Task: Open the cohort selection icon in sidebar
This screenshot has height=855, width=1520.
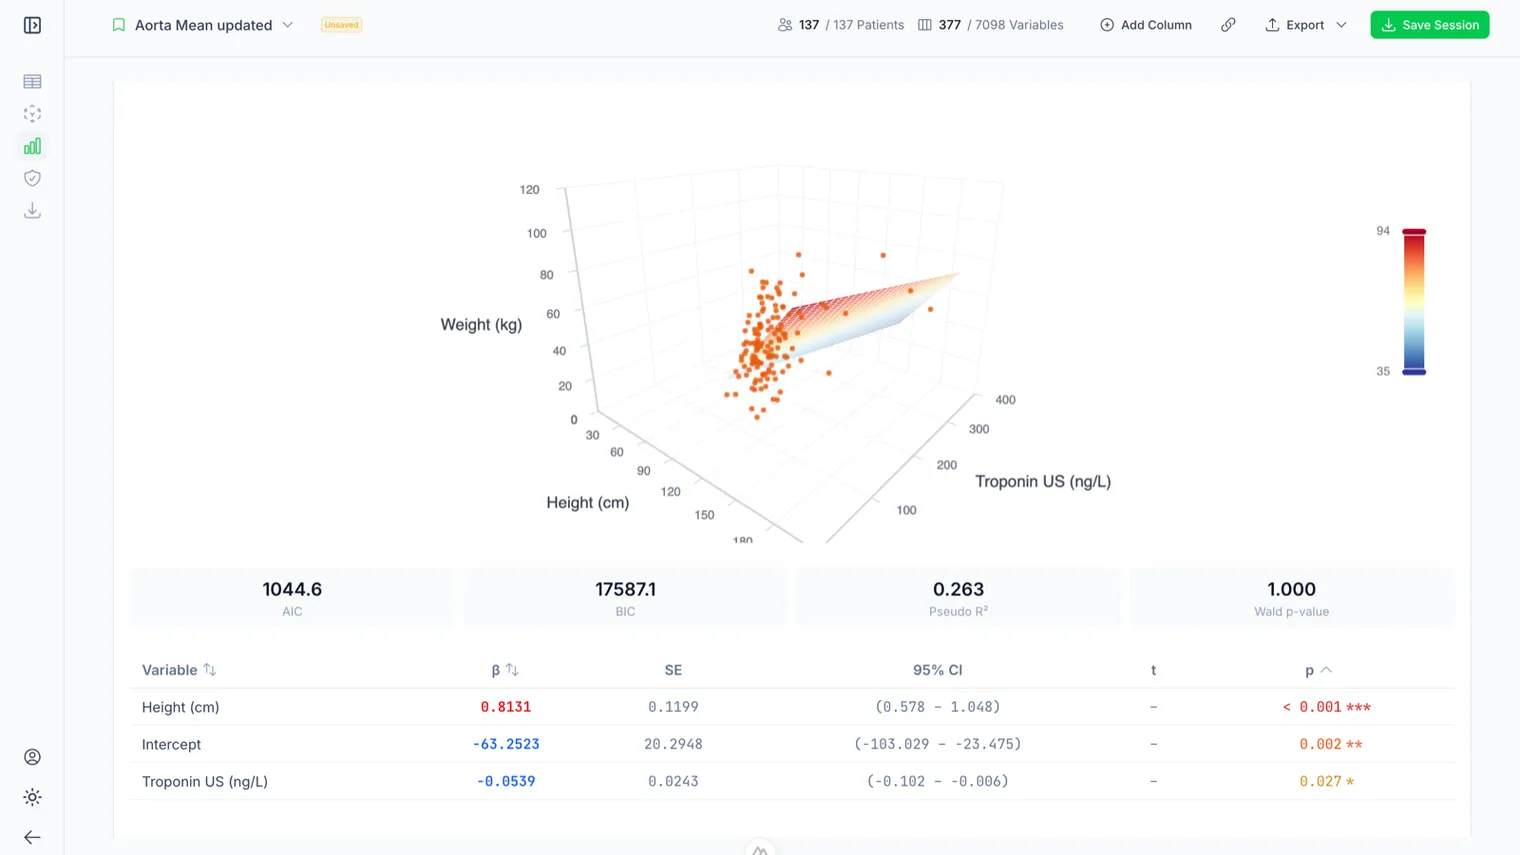Action: (32, 114)
